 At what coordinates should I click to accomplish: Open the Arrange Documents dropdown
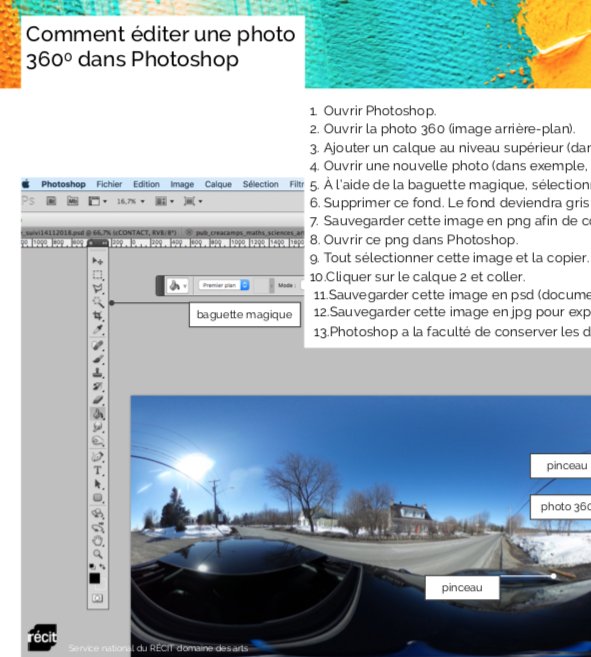(x=164, y=202)
